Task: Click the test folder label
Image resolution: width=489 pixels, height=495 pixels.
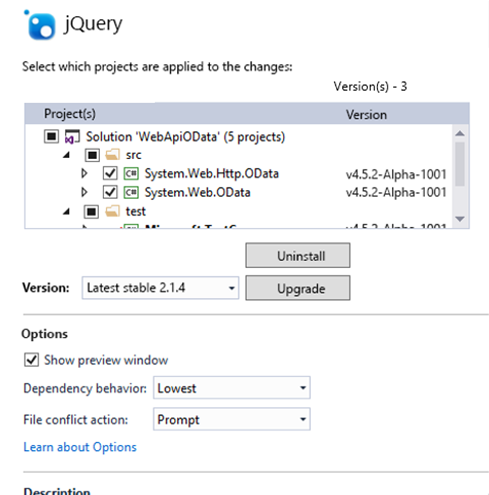Action: click(136, 211)
